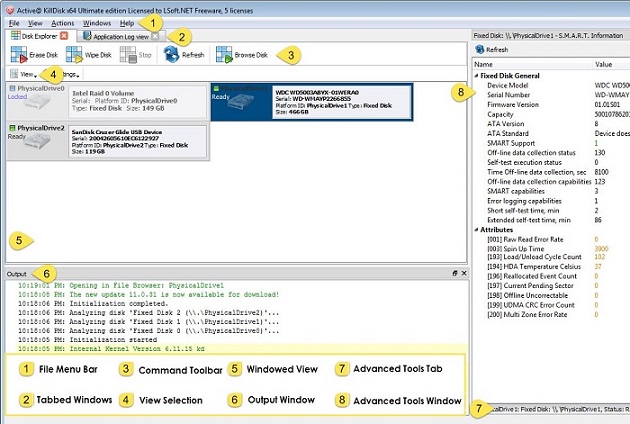Toggle the PhysicalDrive0 checkbox
The image size is (630, 424).
(12, 88)
